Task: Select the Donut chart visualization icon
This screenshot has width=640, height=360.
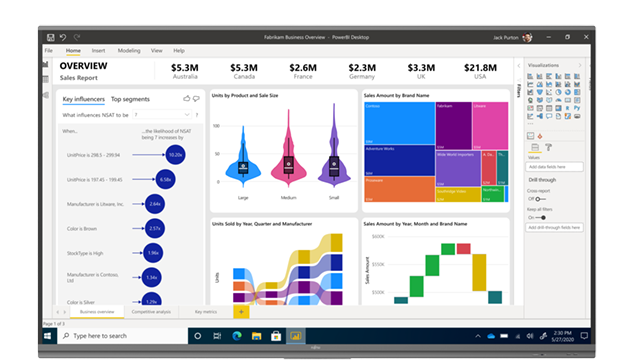Action: 568,92
